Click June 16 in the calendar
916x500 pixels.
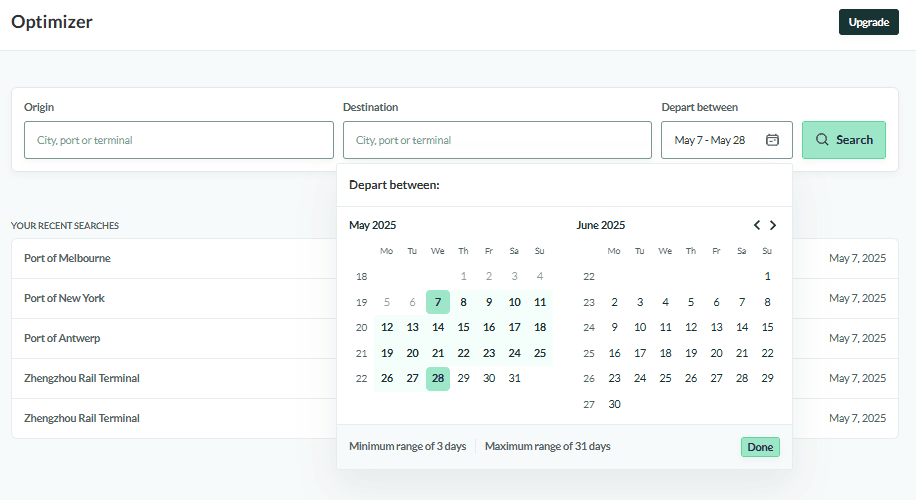click(x=614, y=353)
